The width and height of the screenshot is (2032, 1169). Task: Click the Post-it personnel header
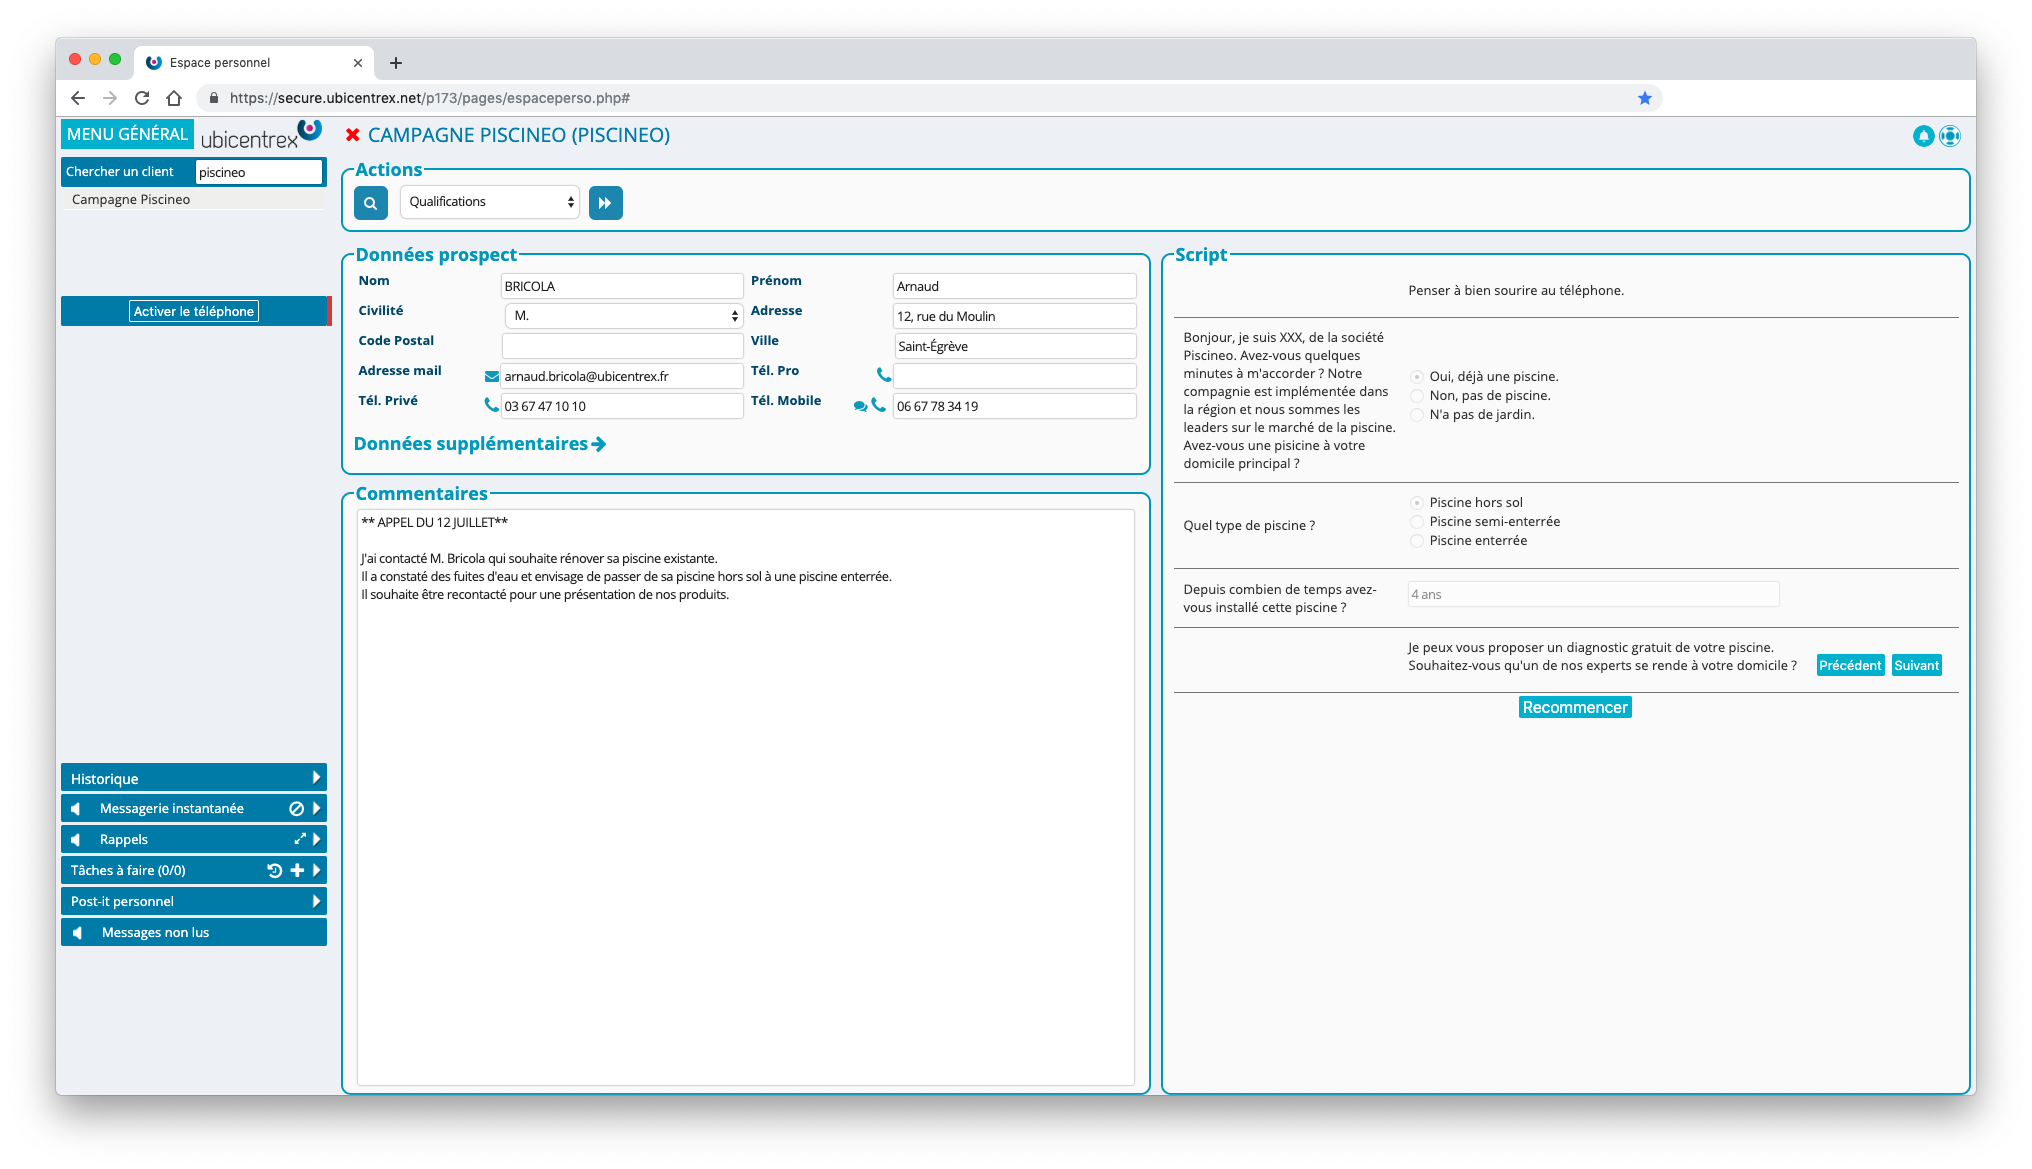point(194,901)
